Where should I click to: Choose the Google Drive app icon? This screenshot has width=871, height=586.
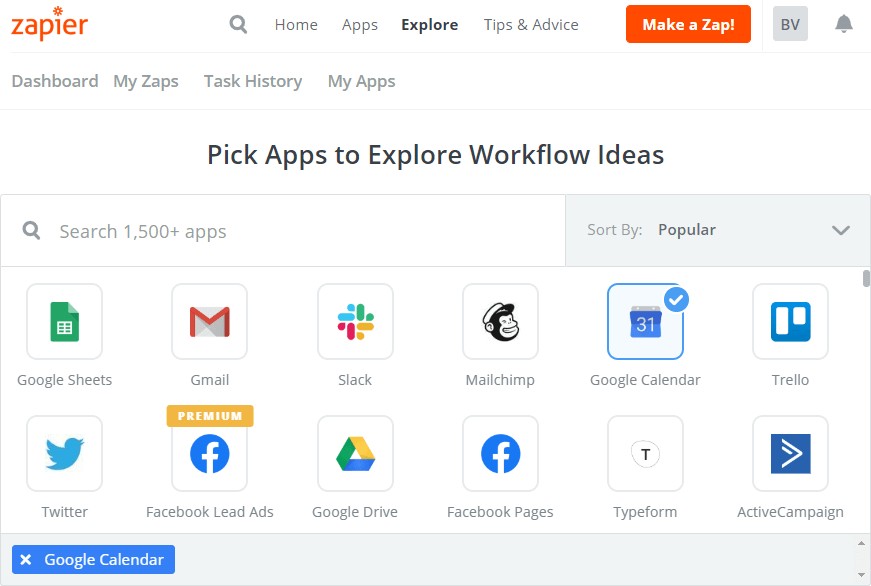click(x=355, y=454)
